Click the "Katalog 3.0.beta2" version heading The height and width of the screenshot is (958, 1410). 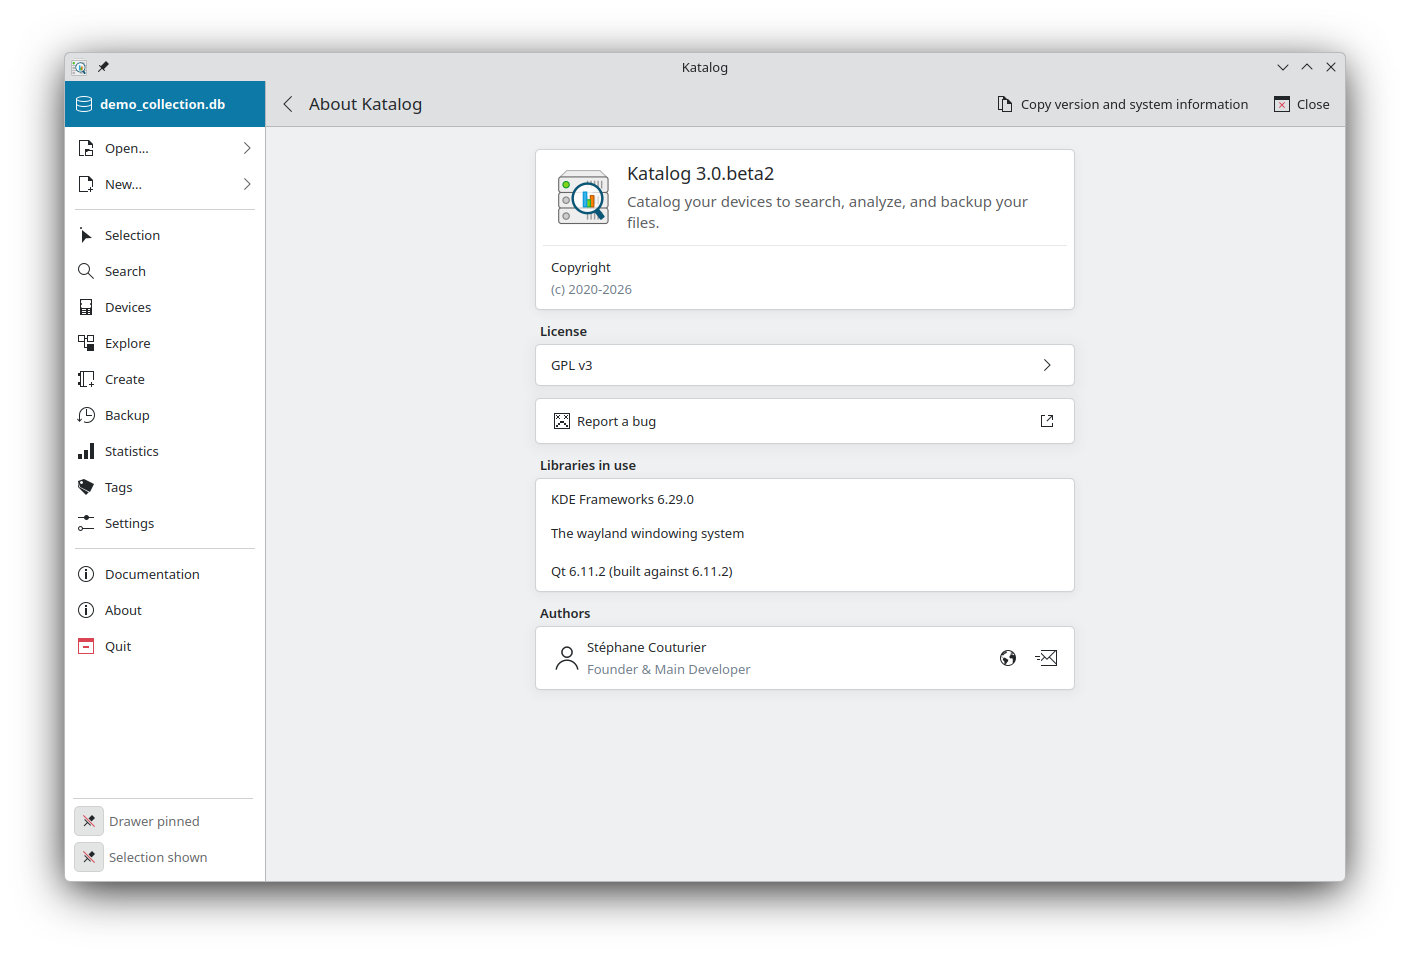[700, 173]
